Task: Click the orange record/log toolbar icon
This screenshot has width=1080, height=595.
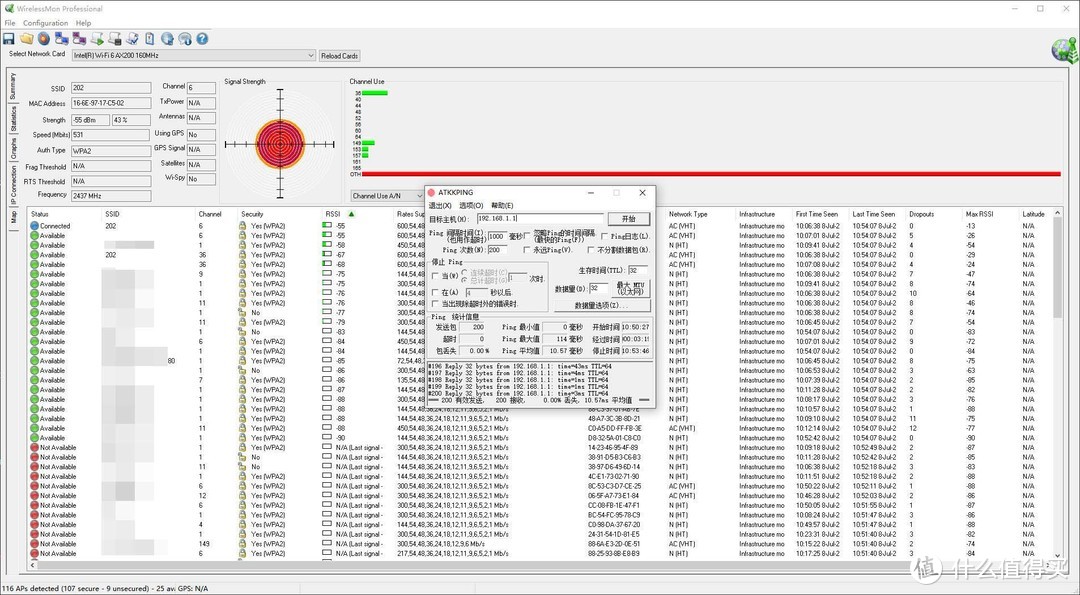Action: (x=44, y=39)
